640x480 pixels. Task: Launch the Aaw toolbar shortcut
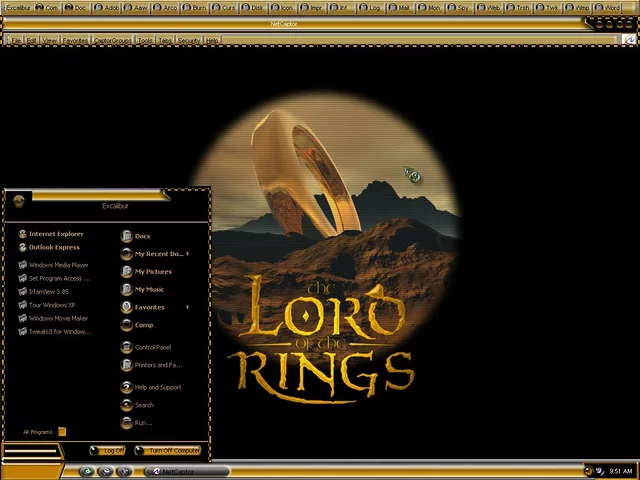[x=136, y=7]
